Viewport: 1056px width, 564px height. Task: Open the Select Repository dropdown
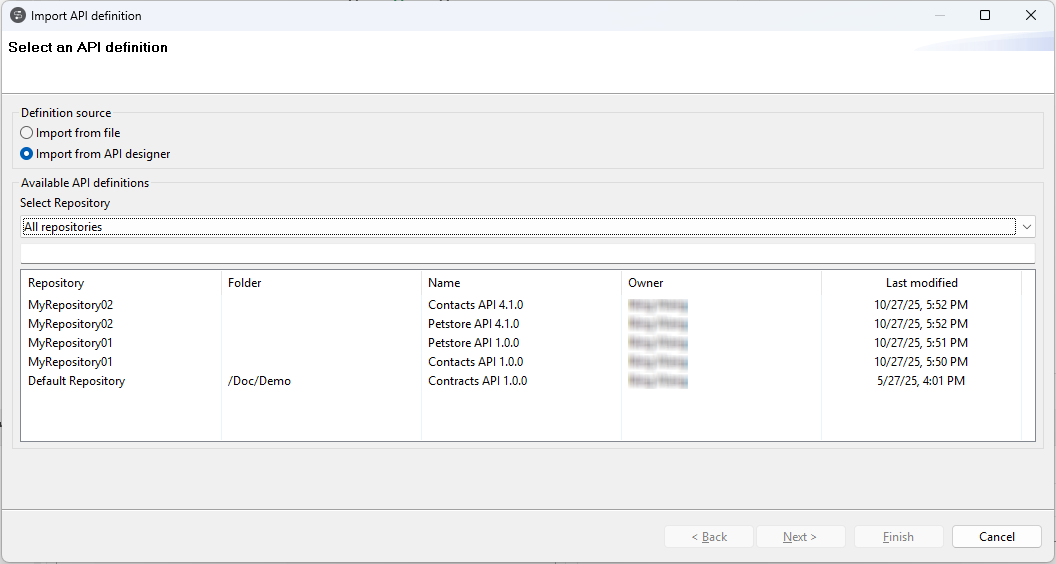528,226
